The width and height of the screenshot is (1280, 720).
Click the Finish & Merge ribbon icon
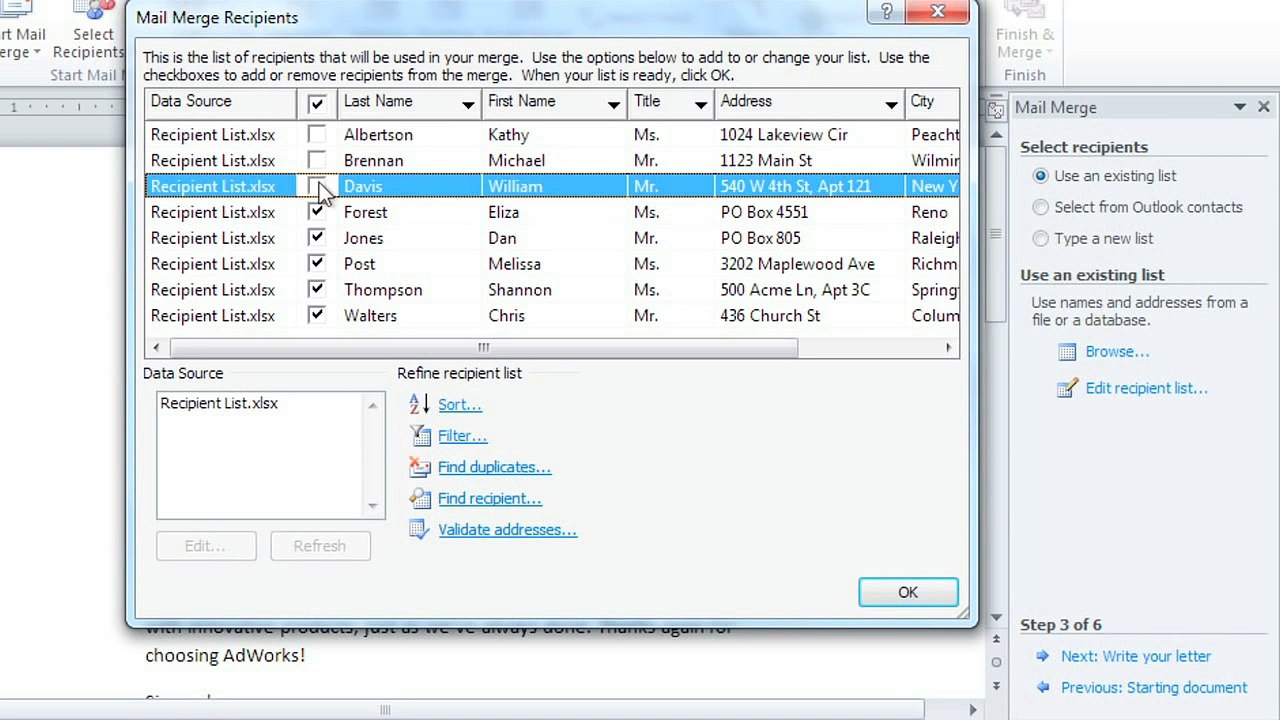[x=1024, y=10]
